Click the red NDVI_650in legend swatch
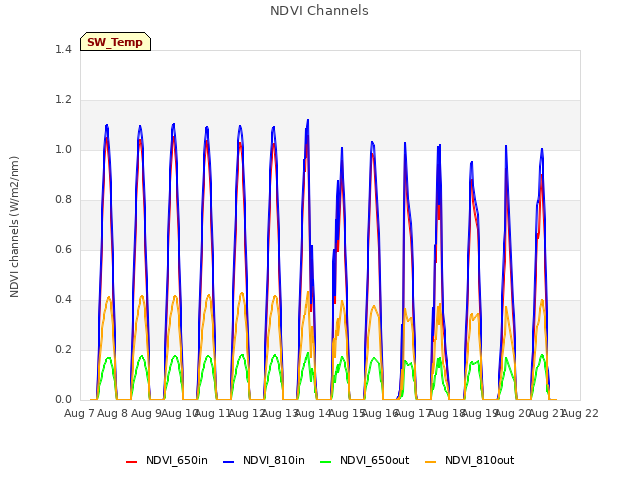The image size is (640, 480). [131, 462]
